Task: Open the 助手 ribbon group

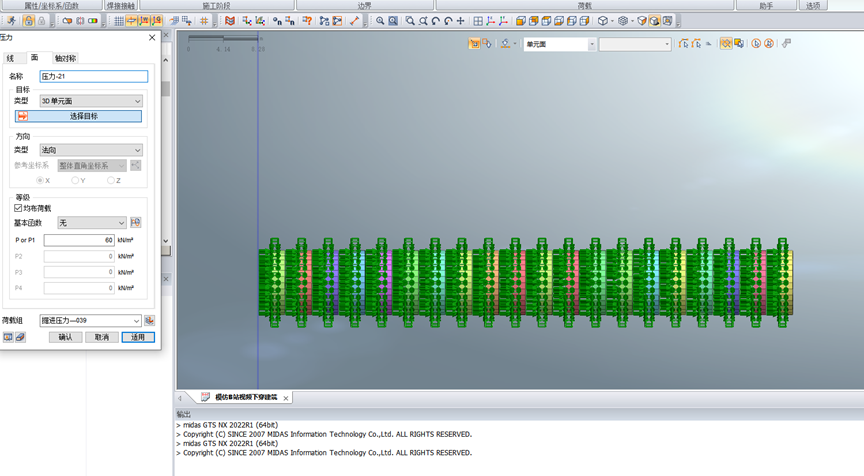Action: pyautogui.click(x=766, y=6)
